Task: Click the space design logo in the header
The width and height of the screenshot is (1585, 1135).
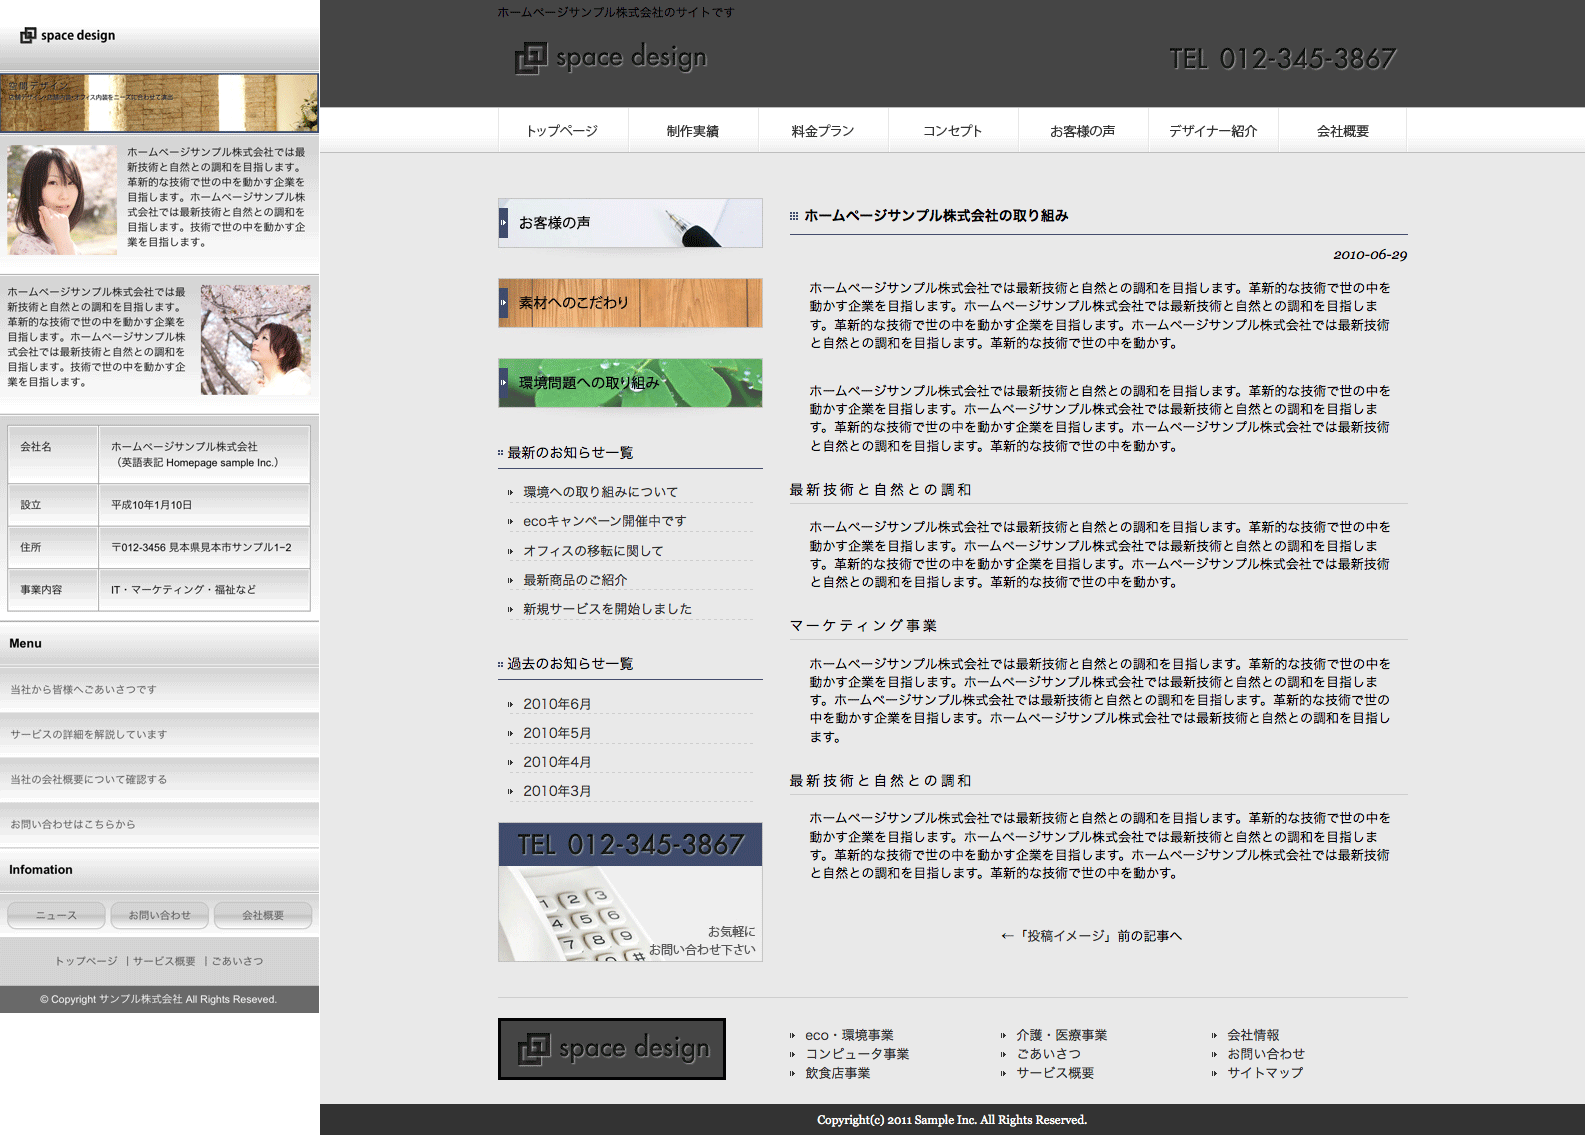Action: 611,58
